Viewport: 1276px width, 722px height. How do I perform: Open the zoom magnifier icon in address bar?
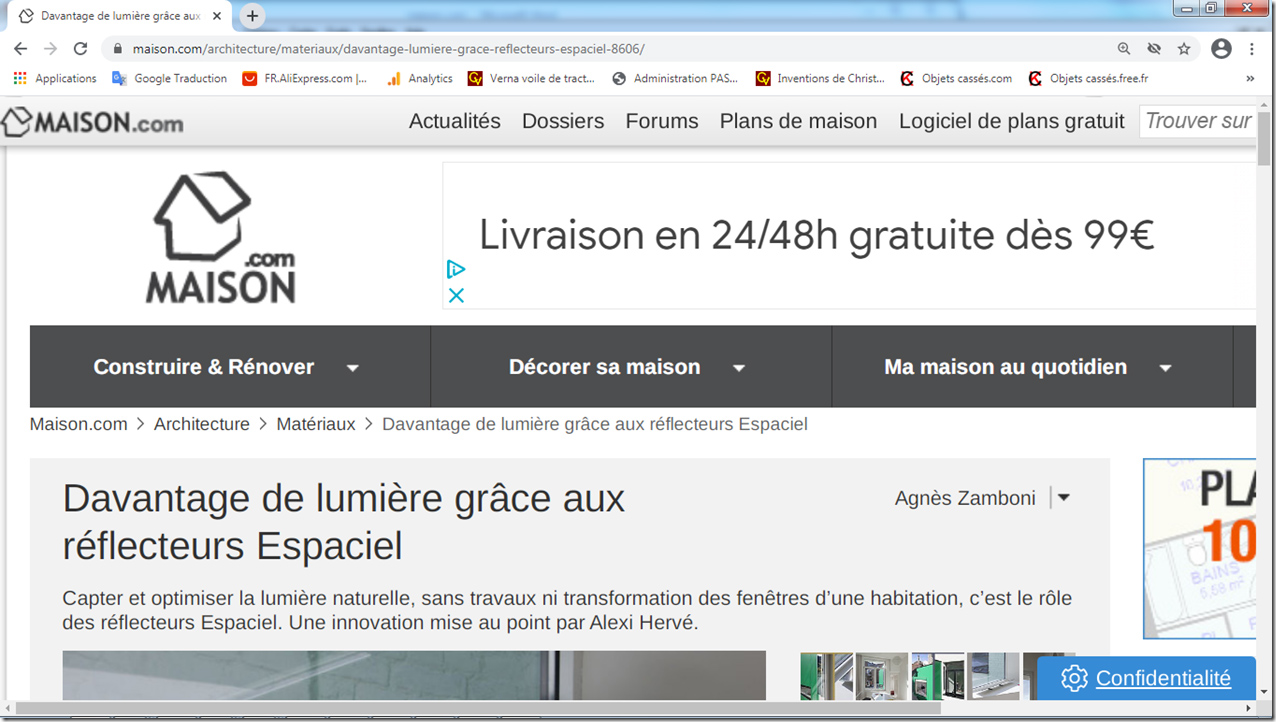point(1124,48)
